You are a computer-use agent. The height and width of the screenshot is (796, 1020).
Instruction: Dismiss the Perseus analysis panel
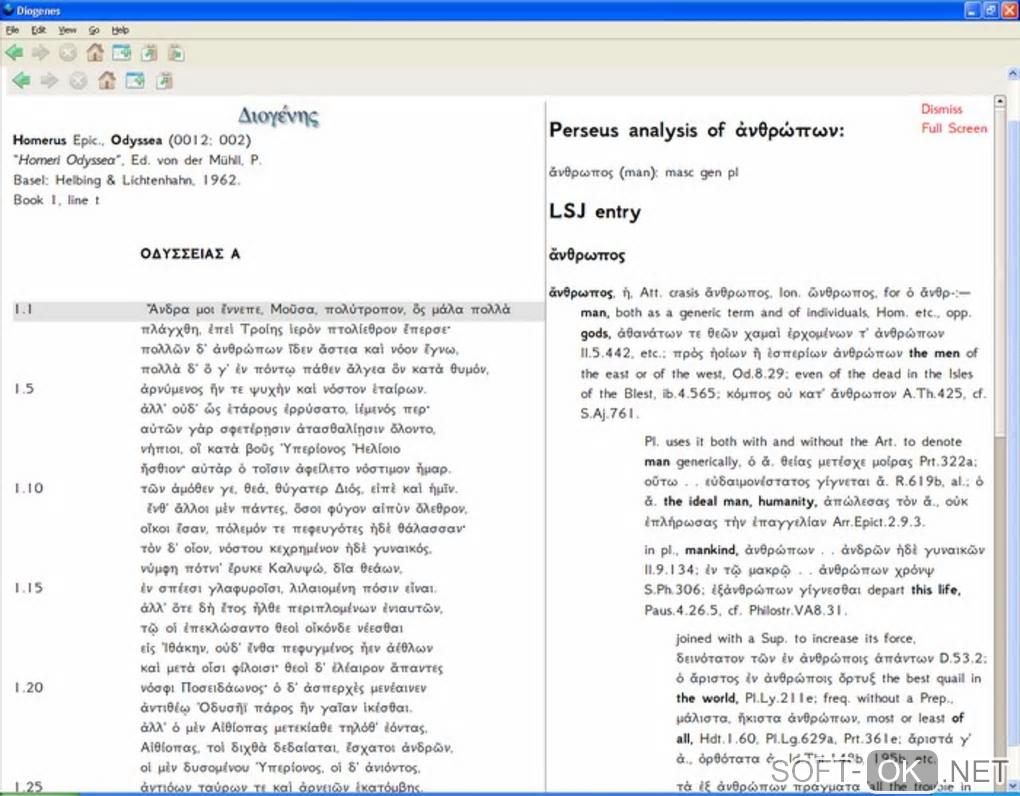[x=941, y=109]
